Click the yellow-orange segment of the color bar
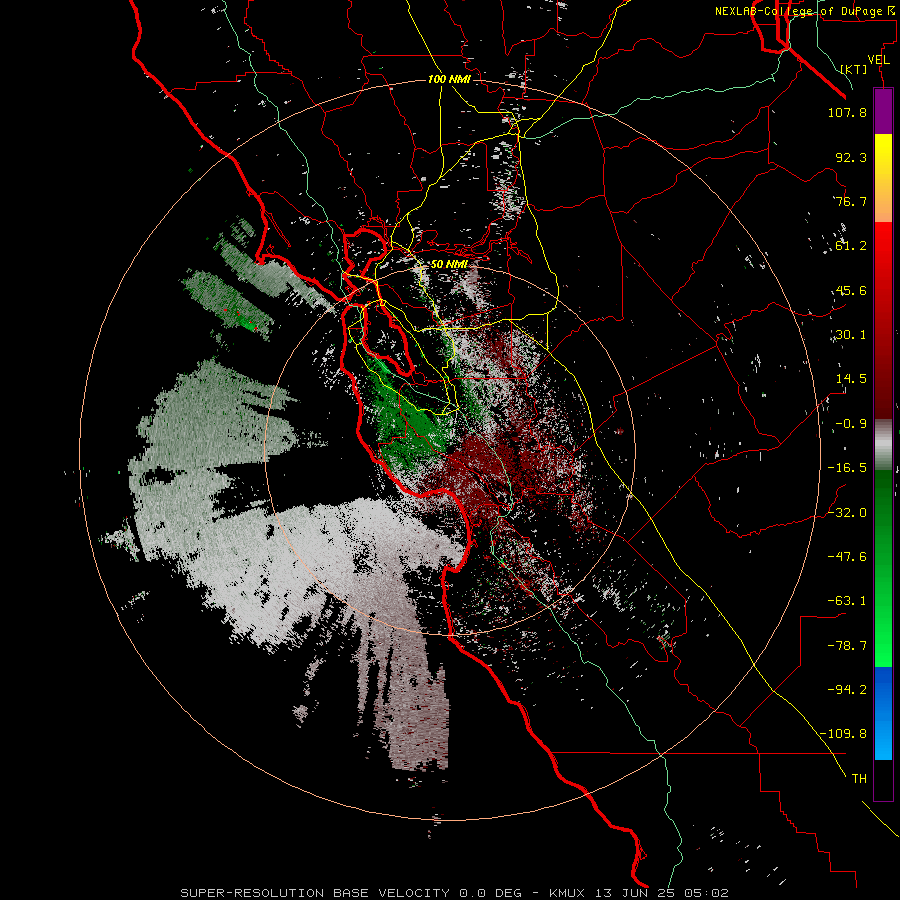Viewport: 900px width, 900px height. click(x=883, y=178)
